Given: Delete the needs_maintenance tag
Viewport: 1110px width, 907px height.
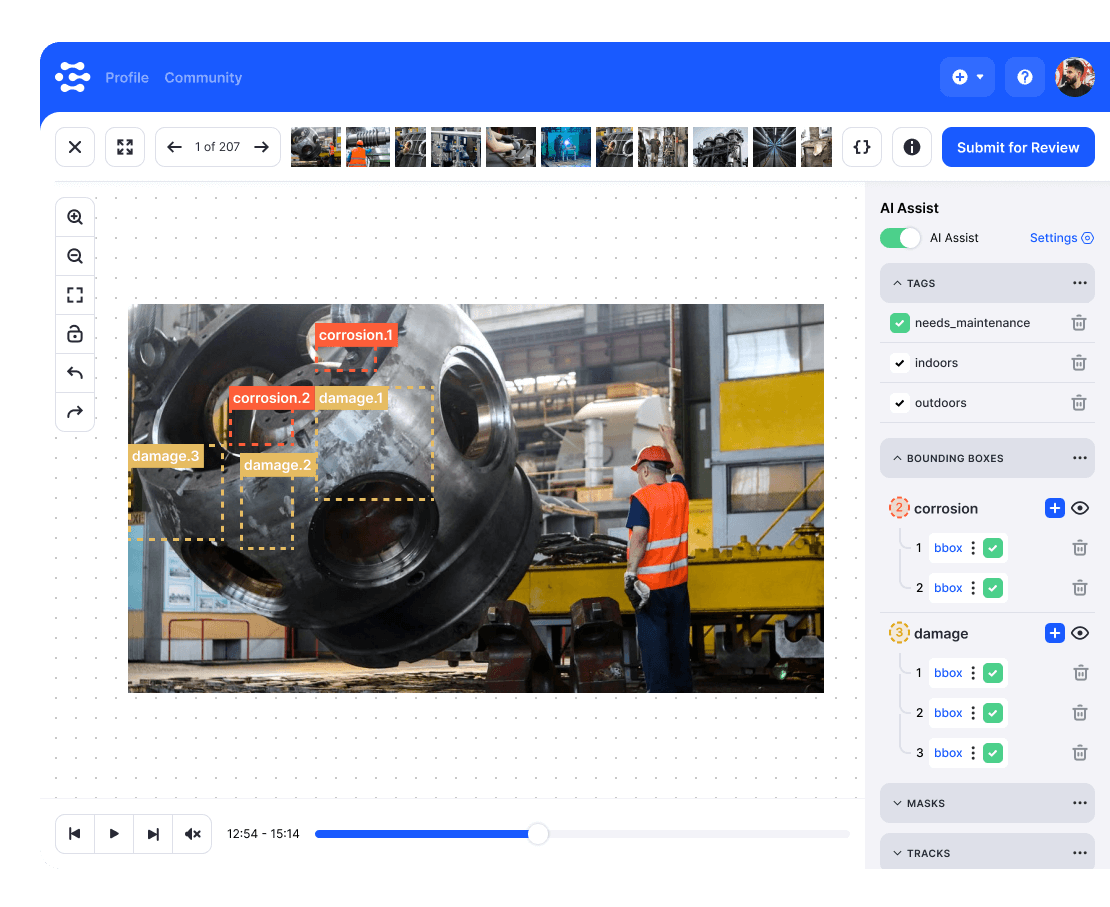Looking at the screenshot, I should point(1079,323).
